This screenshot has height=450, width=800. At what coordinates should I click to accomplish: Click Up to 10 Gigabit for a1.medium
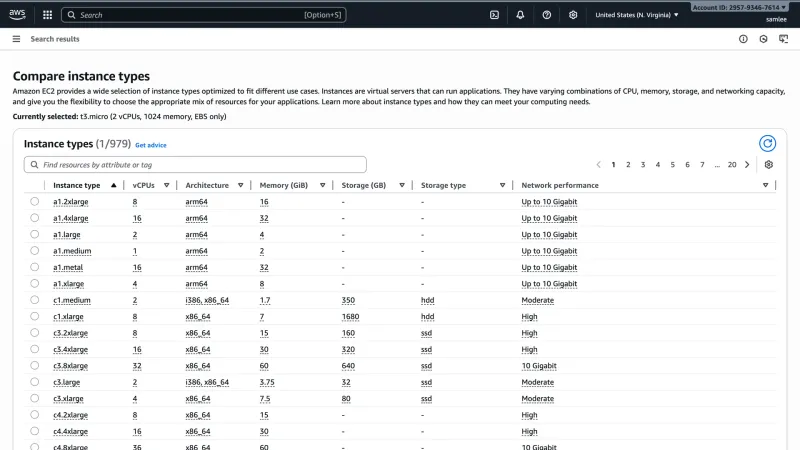point(549,251)
